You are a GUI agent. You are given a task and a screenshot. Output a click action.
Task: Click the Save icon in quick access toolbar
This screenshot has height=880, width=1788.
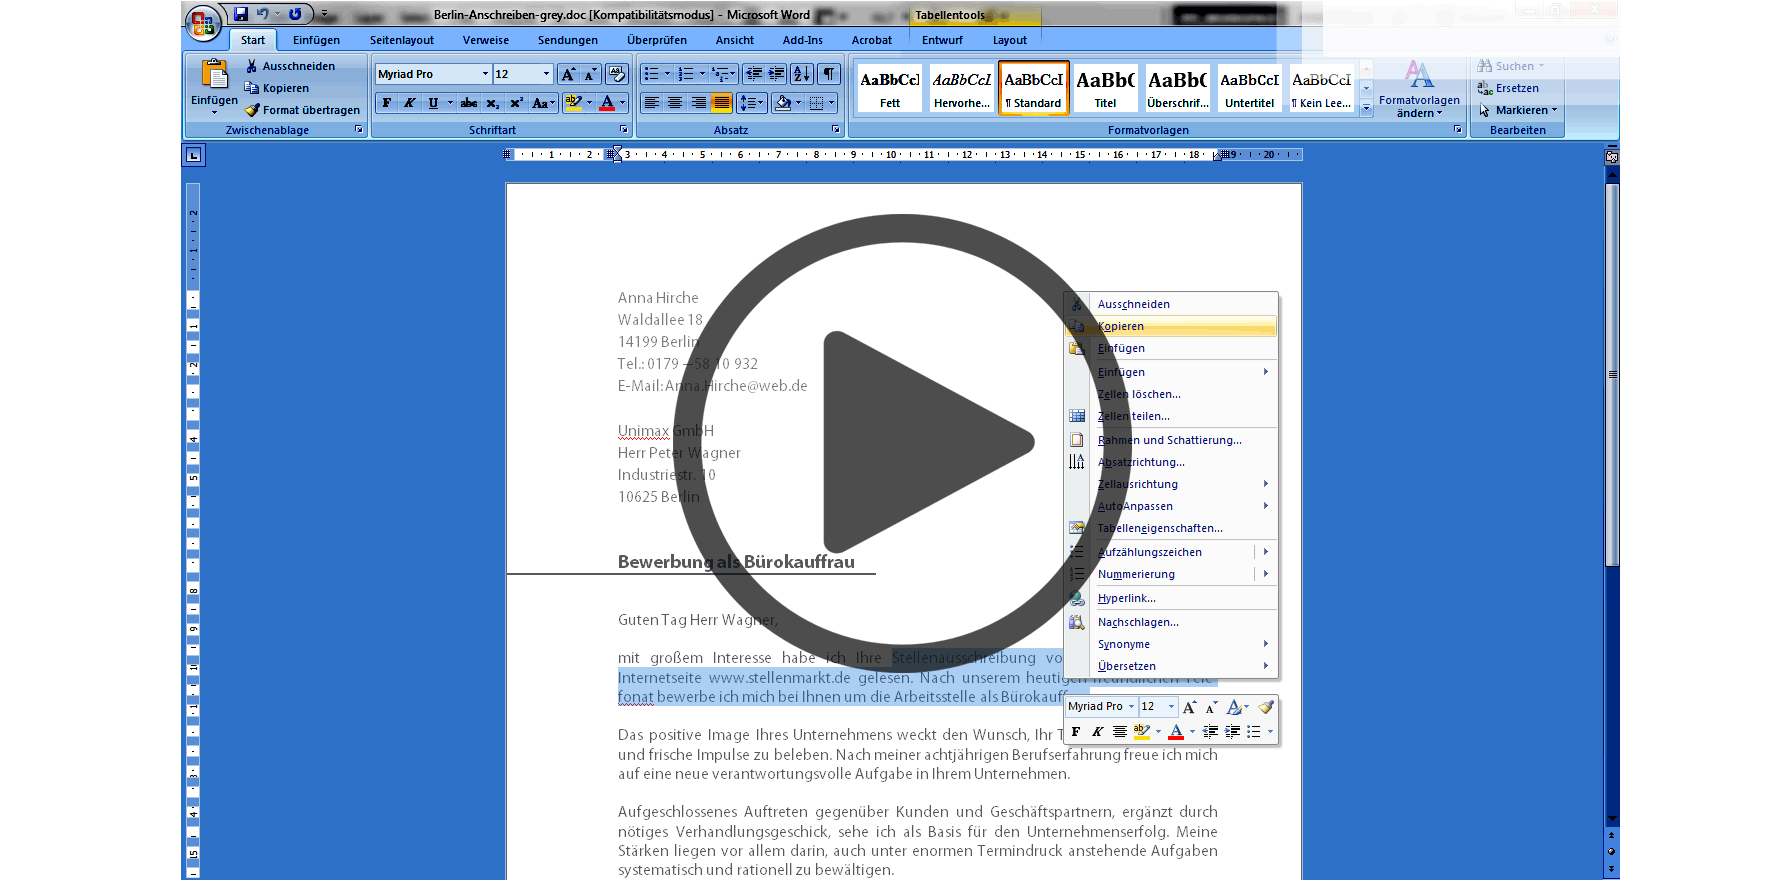[x=241, y=14]
